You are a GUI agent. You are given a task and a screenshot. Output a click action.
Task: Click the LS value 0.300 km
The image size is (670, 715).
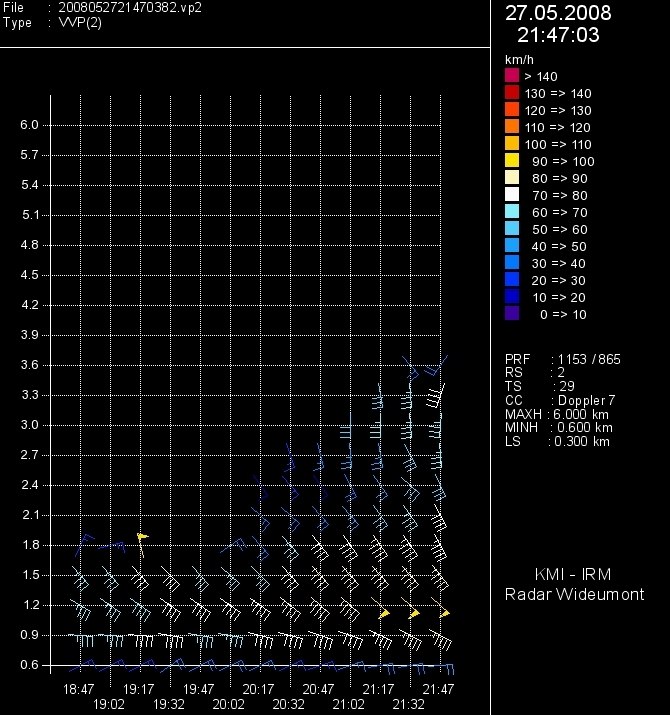(x=582, y=441)
